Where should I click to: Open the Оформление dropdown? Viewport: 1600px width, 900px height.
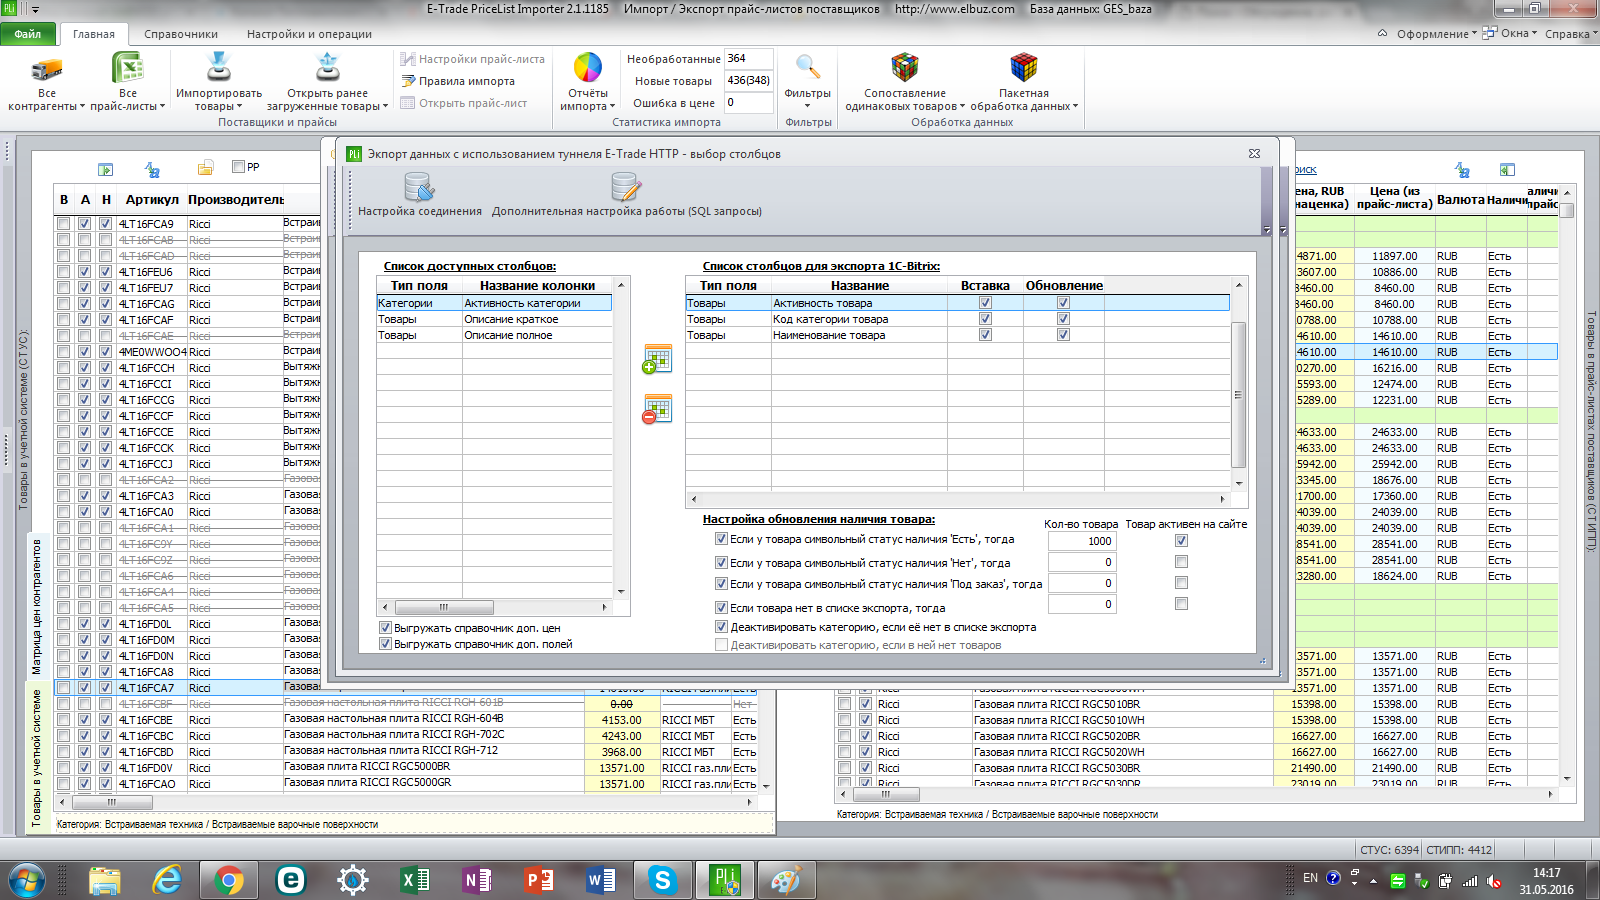coord(1436,34)
